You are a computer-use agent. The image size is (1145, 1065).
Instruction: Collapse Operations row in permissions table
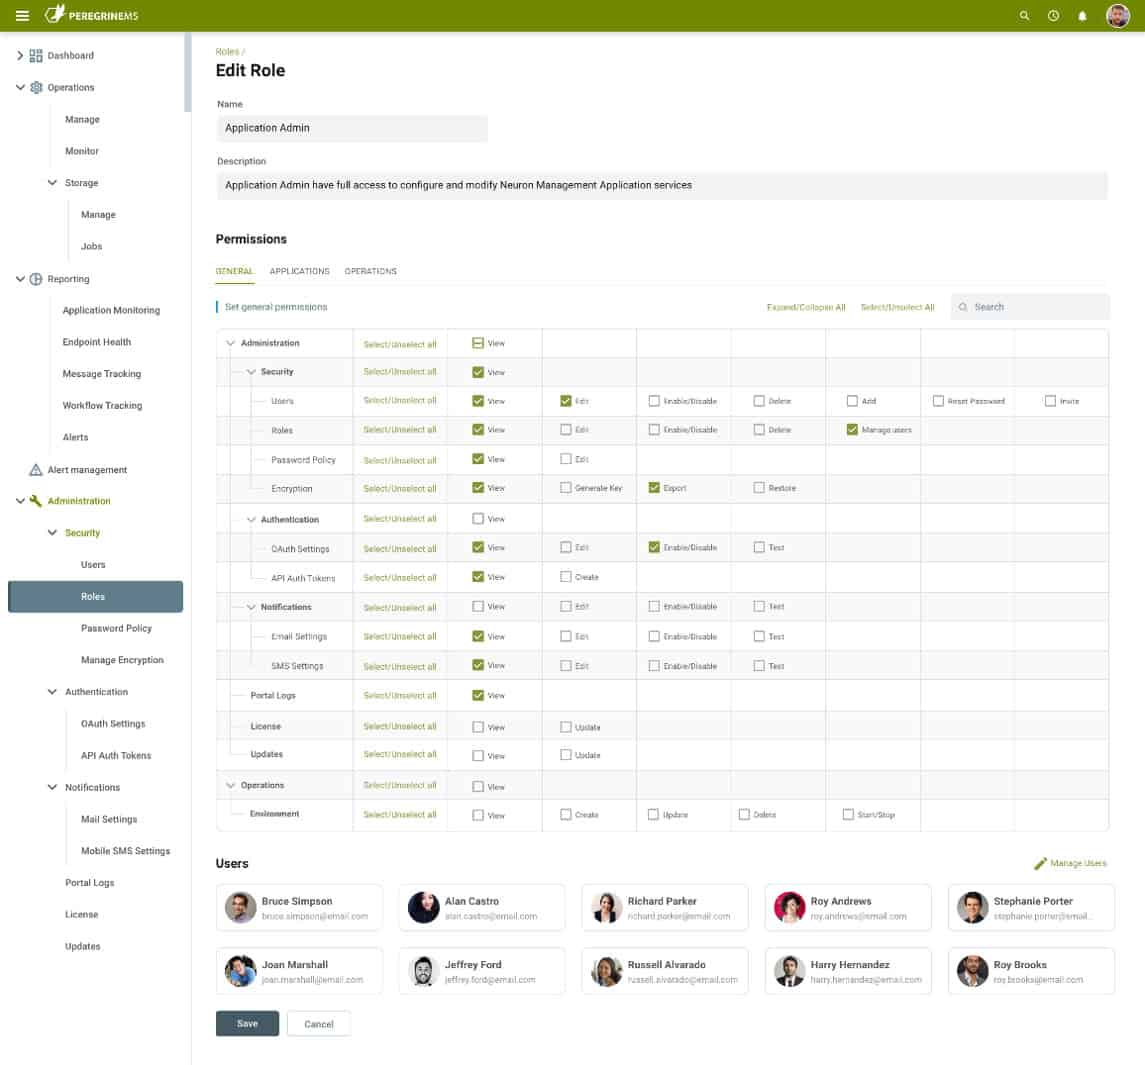pyautogui.click(x=231, y=785)
